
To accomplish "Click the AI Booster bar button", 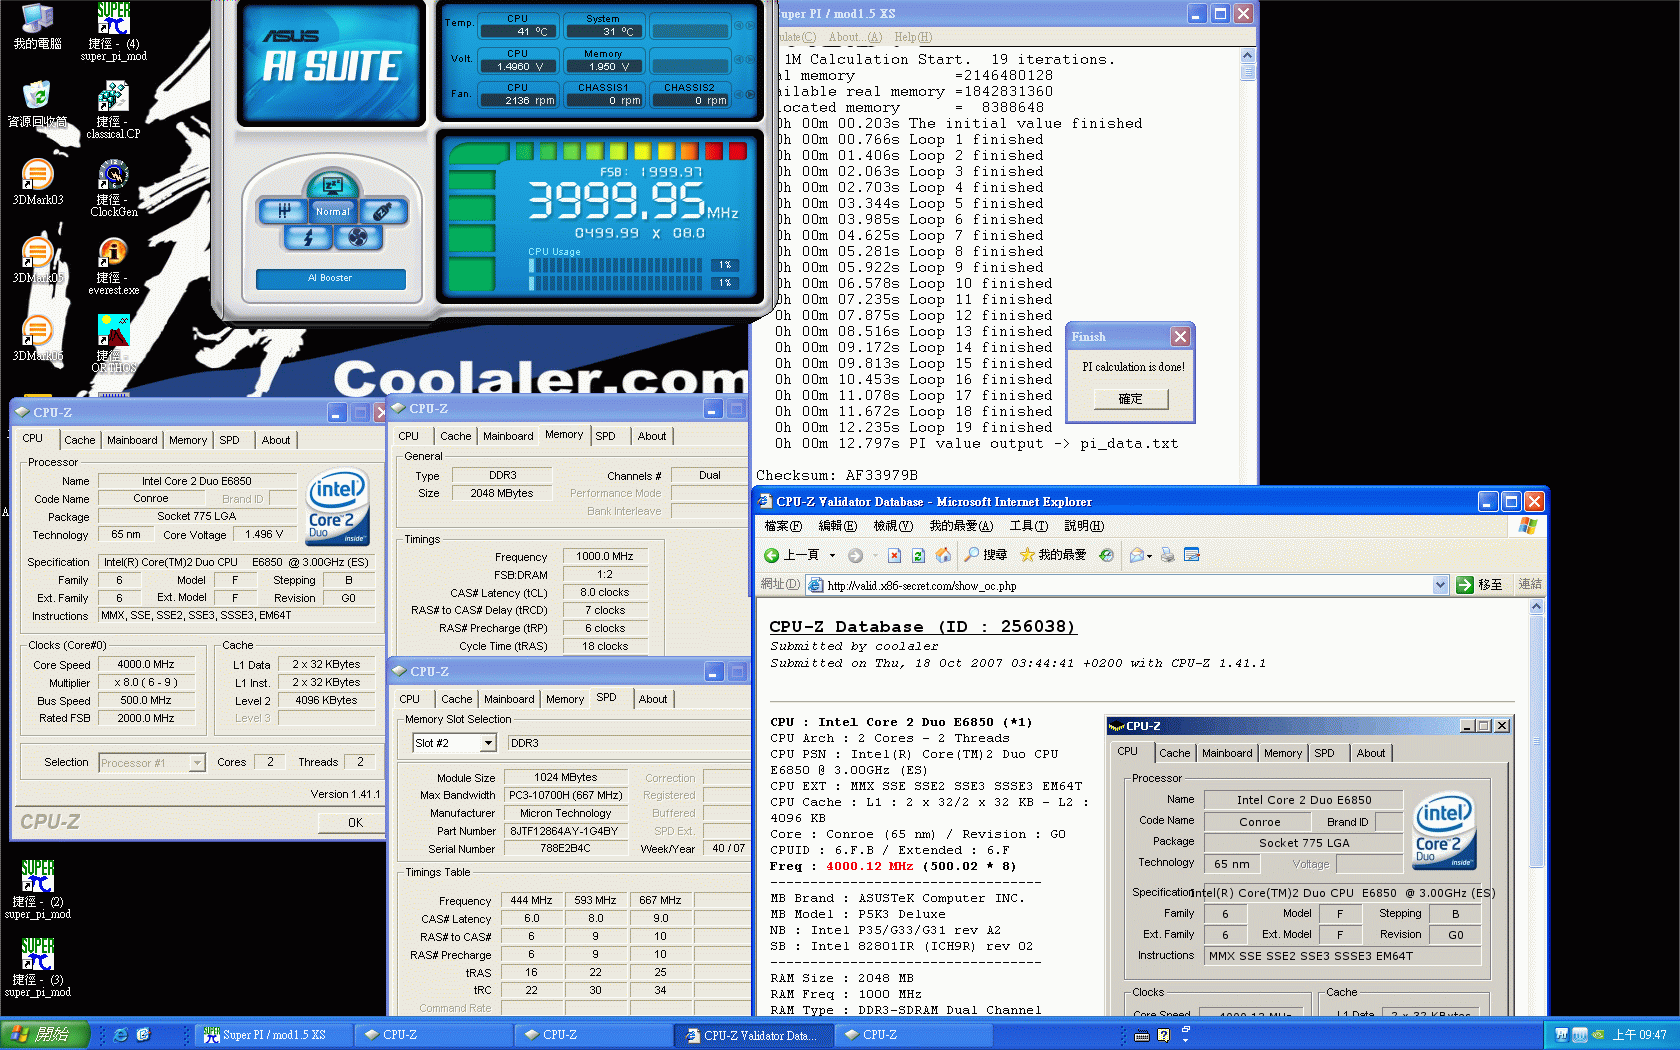I will [331, 278].
